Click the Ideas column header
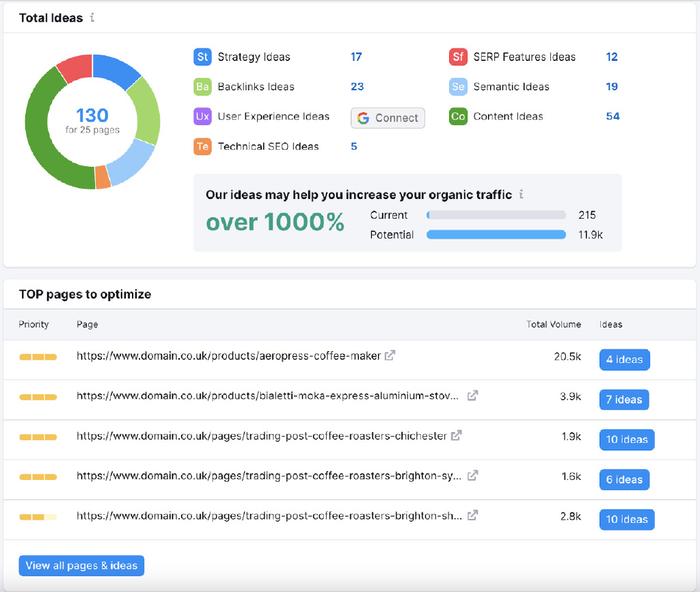 point(611,325)
